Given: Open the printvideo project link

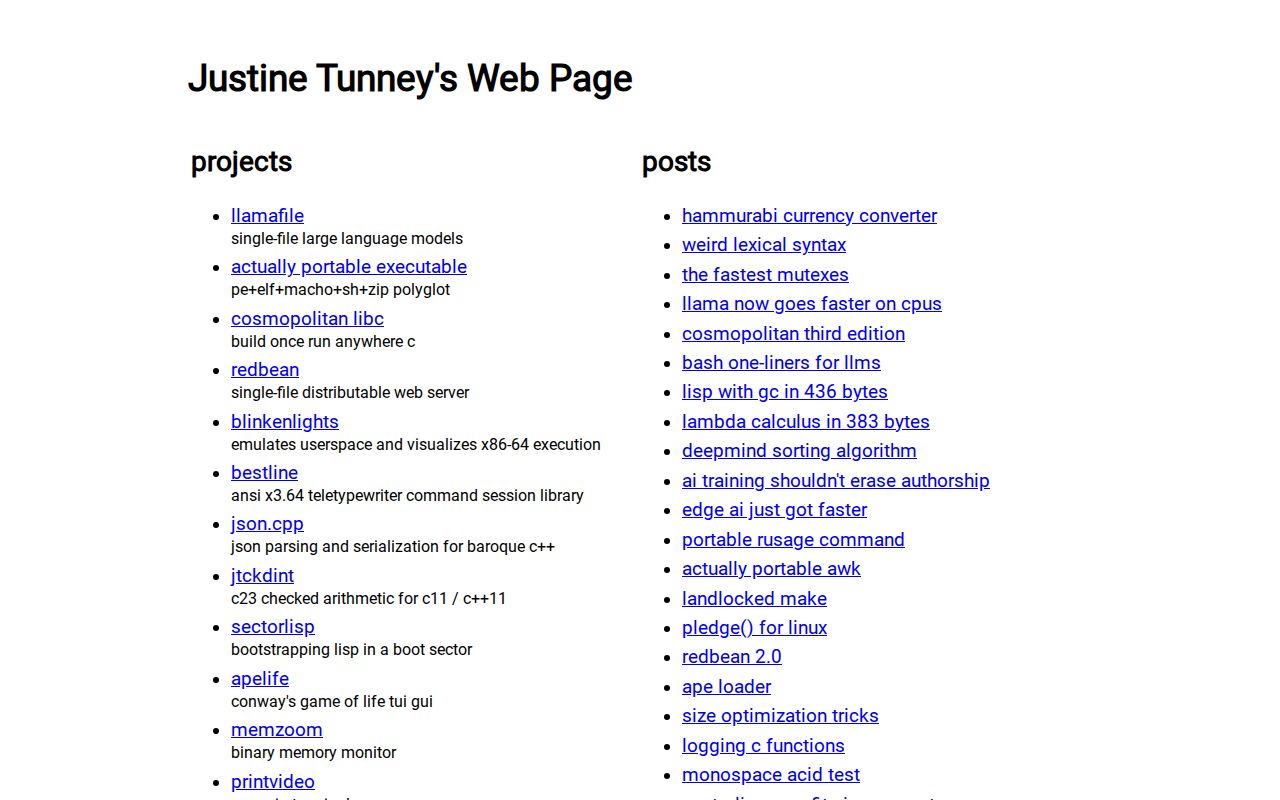Looking at the screenshot, I should (x=272, y=782).
